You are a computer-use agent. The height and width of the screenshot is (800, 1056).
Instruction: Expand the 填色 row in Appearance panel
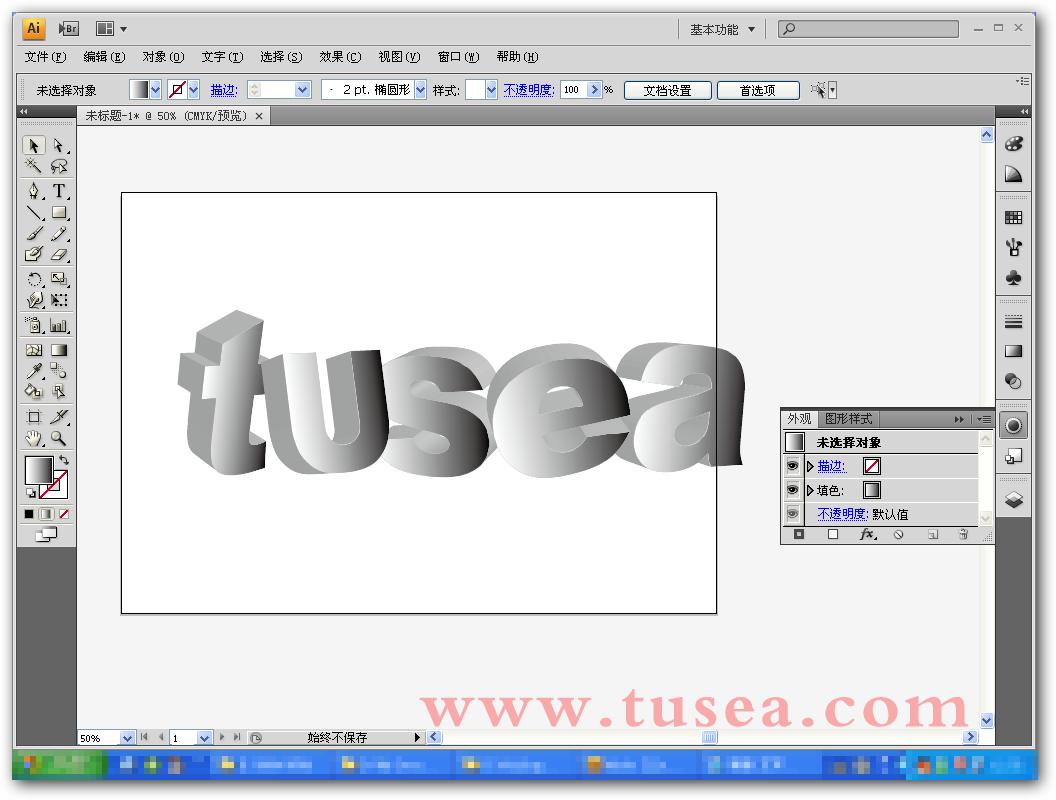click(x=810, y=490)
